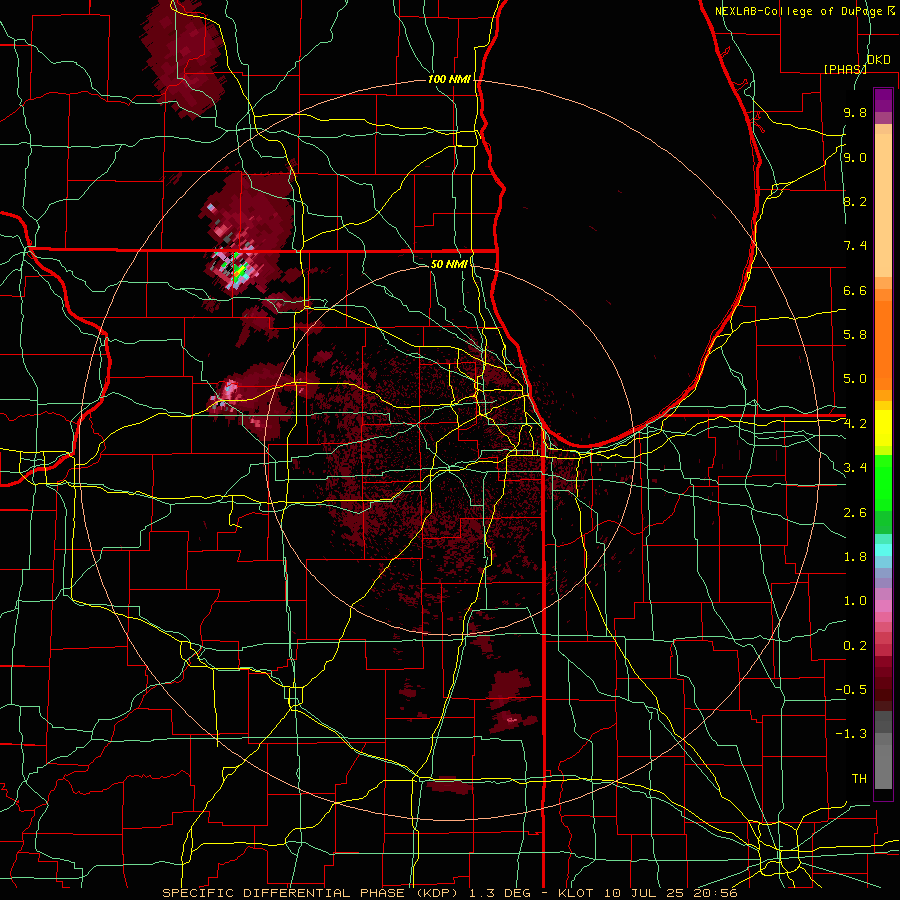Viewport: 900px width, 900px height.
Task: Select the 1.0 scale value
Action: pyautogui.click(x=855, y=601)
